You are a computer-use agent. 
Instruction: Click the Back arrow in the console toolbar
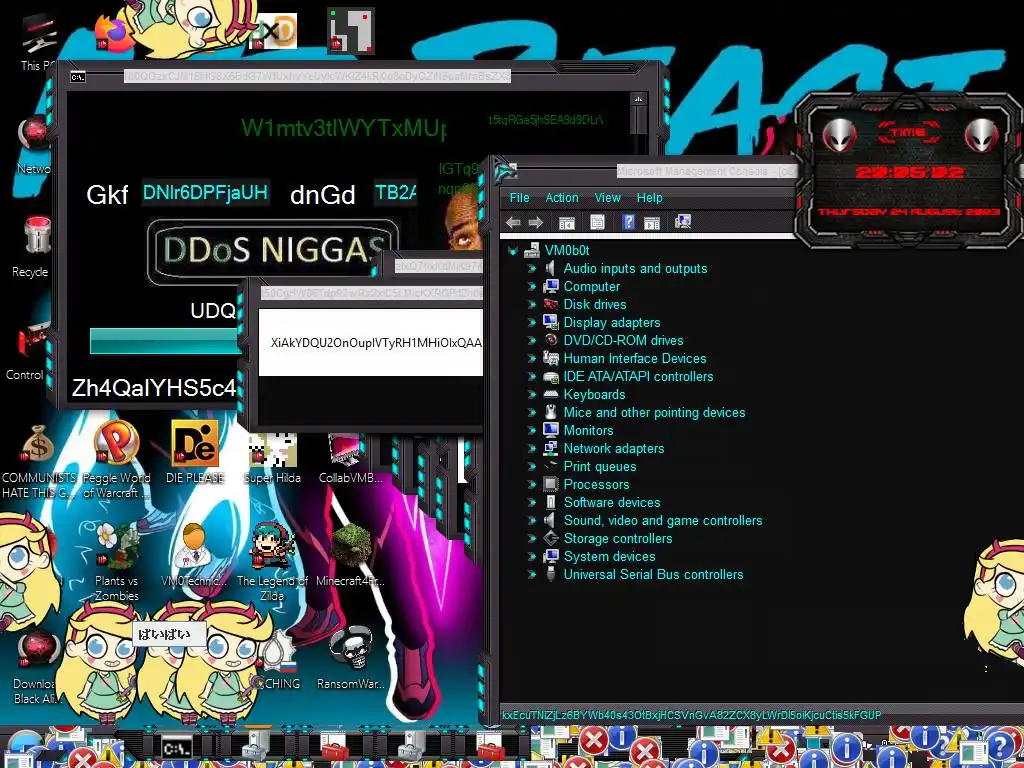click(x=513, y=223)
